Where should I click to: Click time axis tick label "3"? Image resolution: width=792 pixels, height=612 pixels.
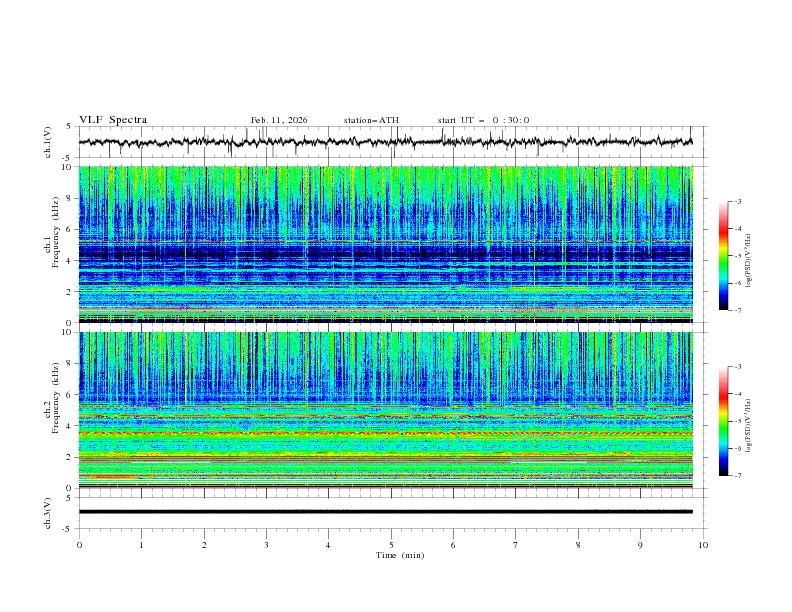coord(266,545)
